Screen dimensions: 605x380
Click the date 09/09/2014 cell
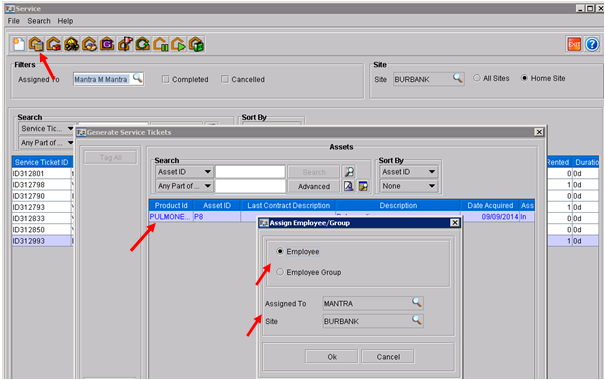coord(490,216)
